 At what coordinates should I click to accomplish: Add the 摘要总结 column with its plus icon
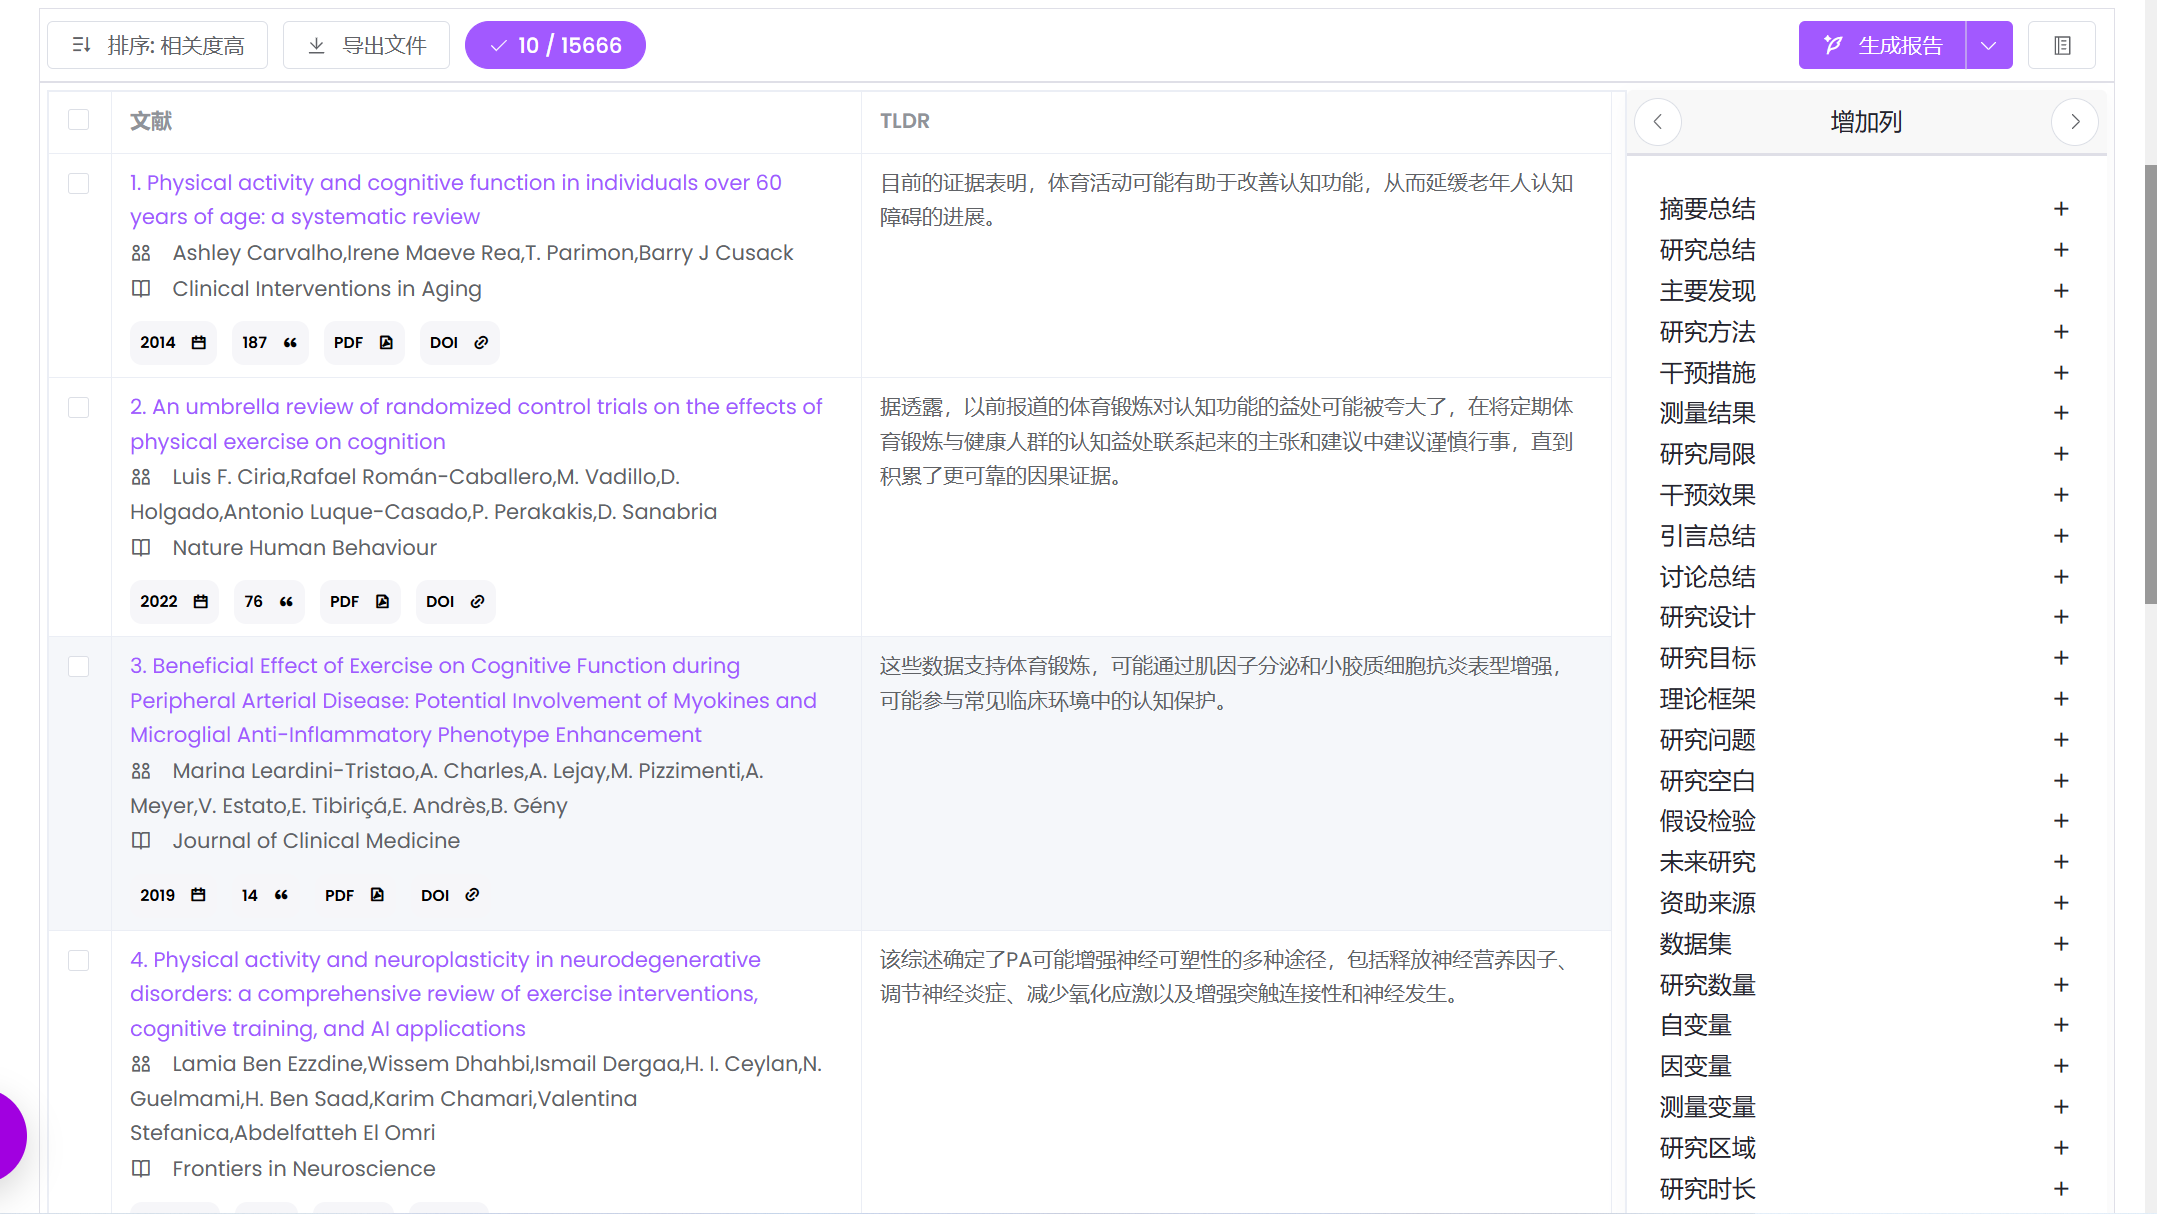tap(2060, 209)
